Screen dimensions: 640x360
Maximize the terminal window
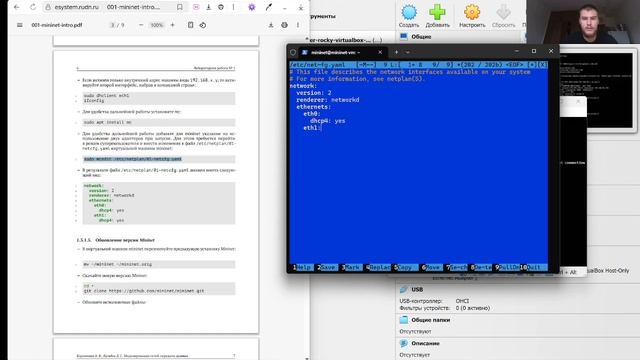click(534, 51)
